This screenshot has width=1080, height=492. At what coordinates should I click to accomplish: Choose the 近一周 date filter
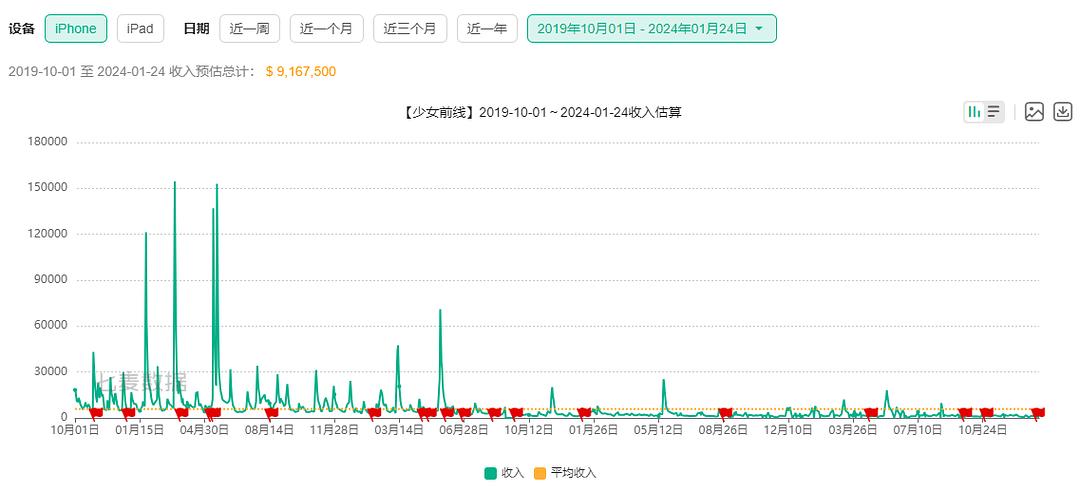click(249, 28)
